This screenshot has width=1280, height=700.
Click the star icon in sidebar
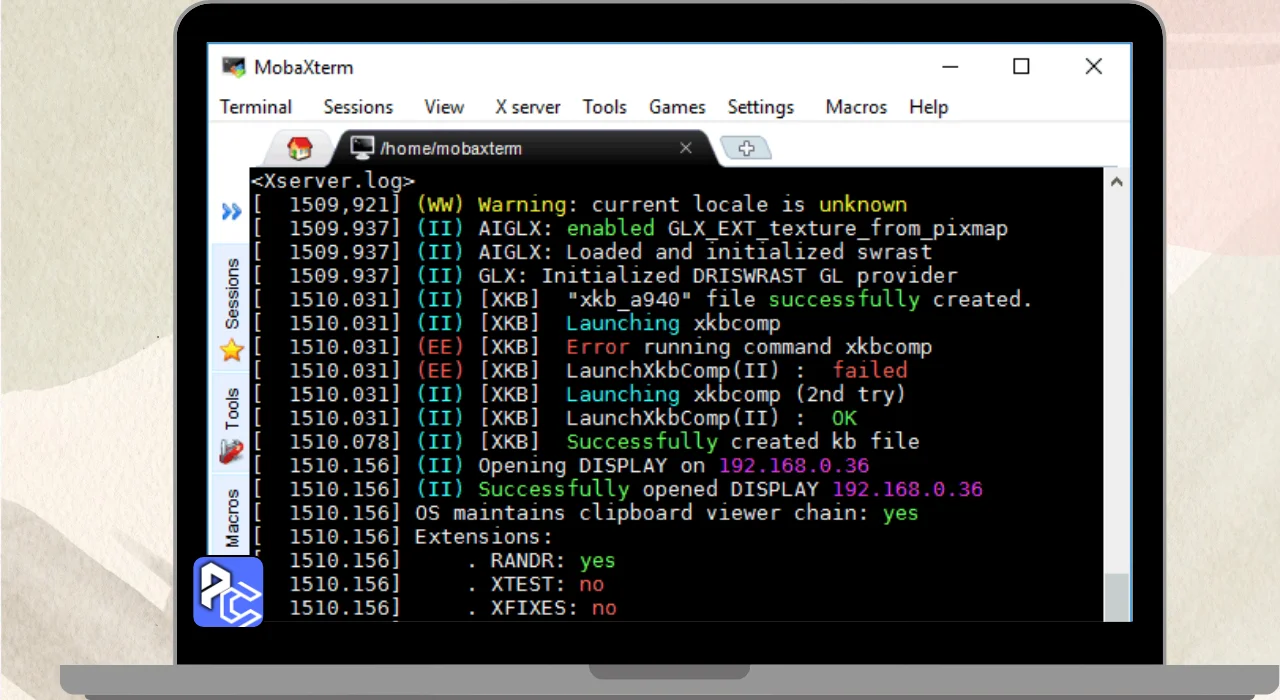coord(232,350)
